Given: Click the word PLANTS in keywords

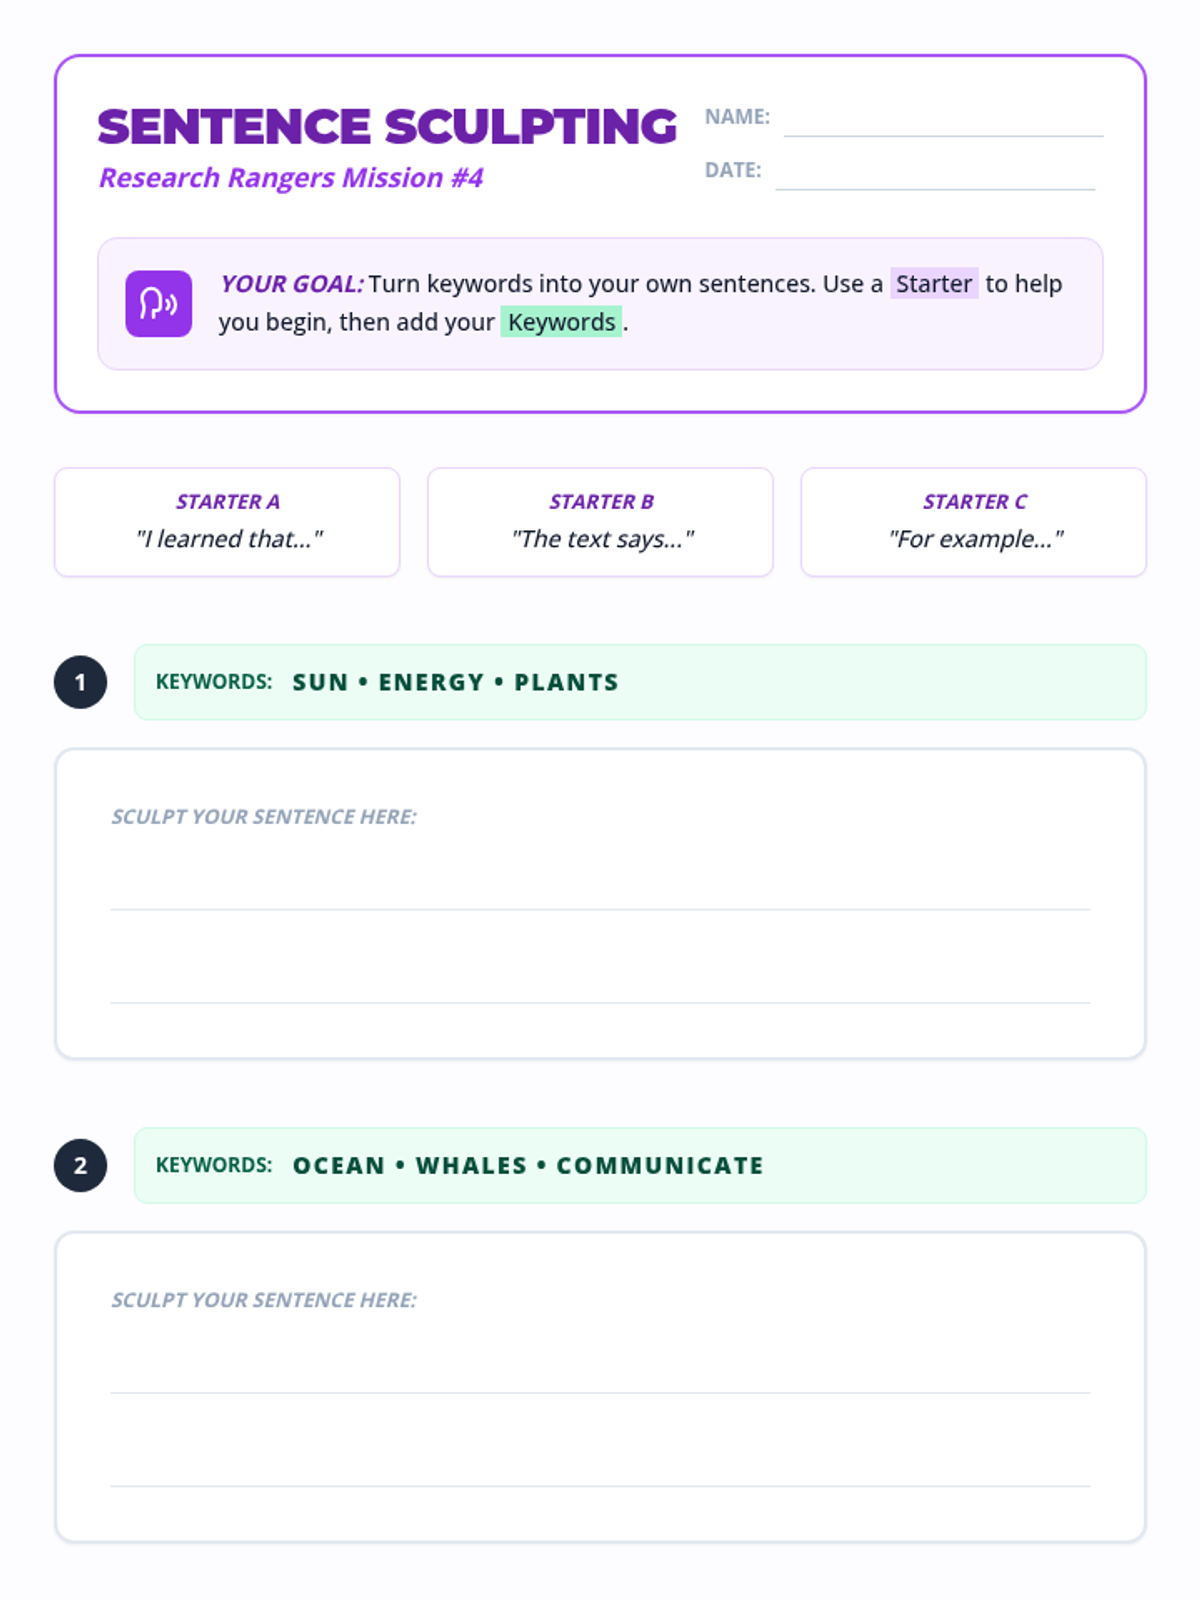Looking at the screenshot, I should click(566, 682).
